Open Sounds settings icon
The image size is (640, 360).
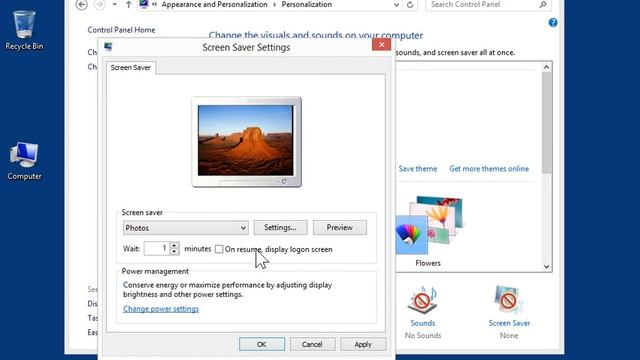pos(422,300)
